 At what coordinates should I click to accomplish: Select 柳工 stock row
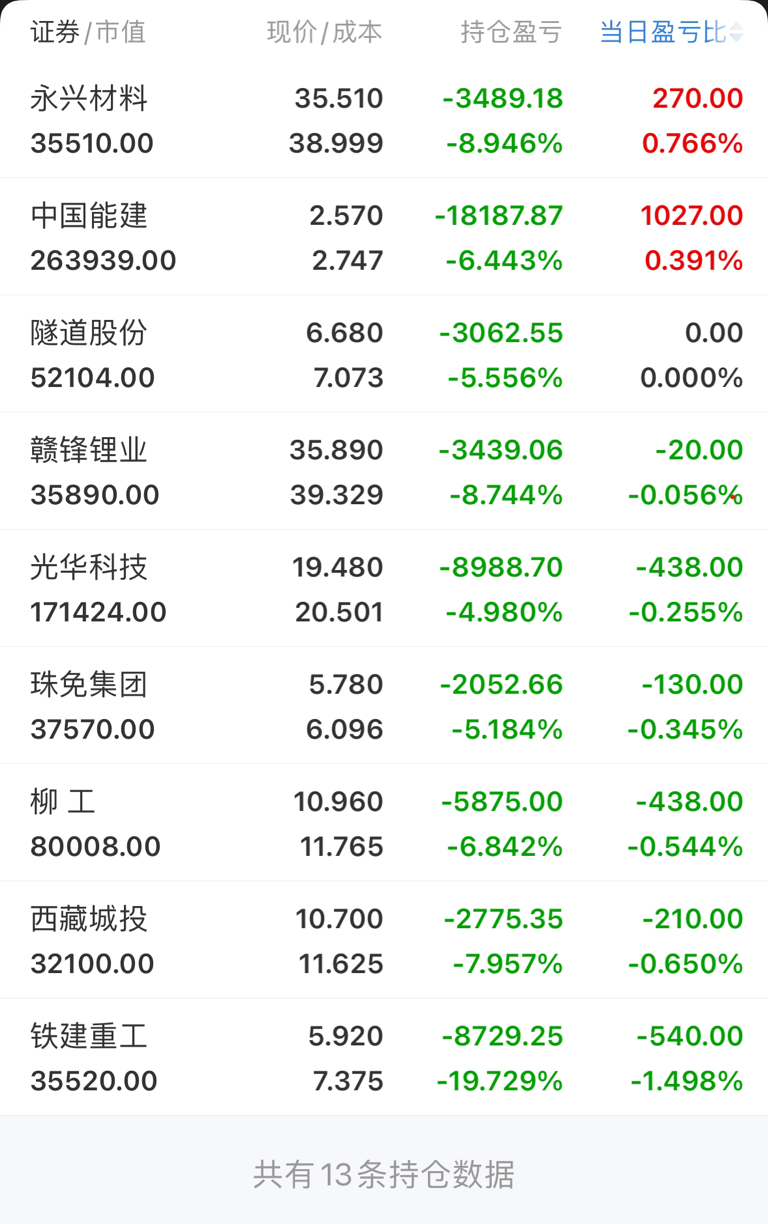coord(384,822)
